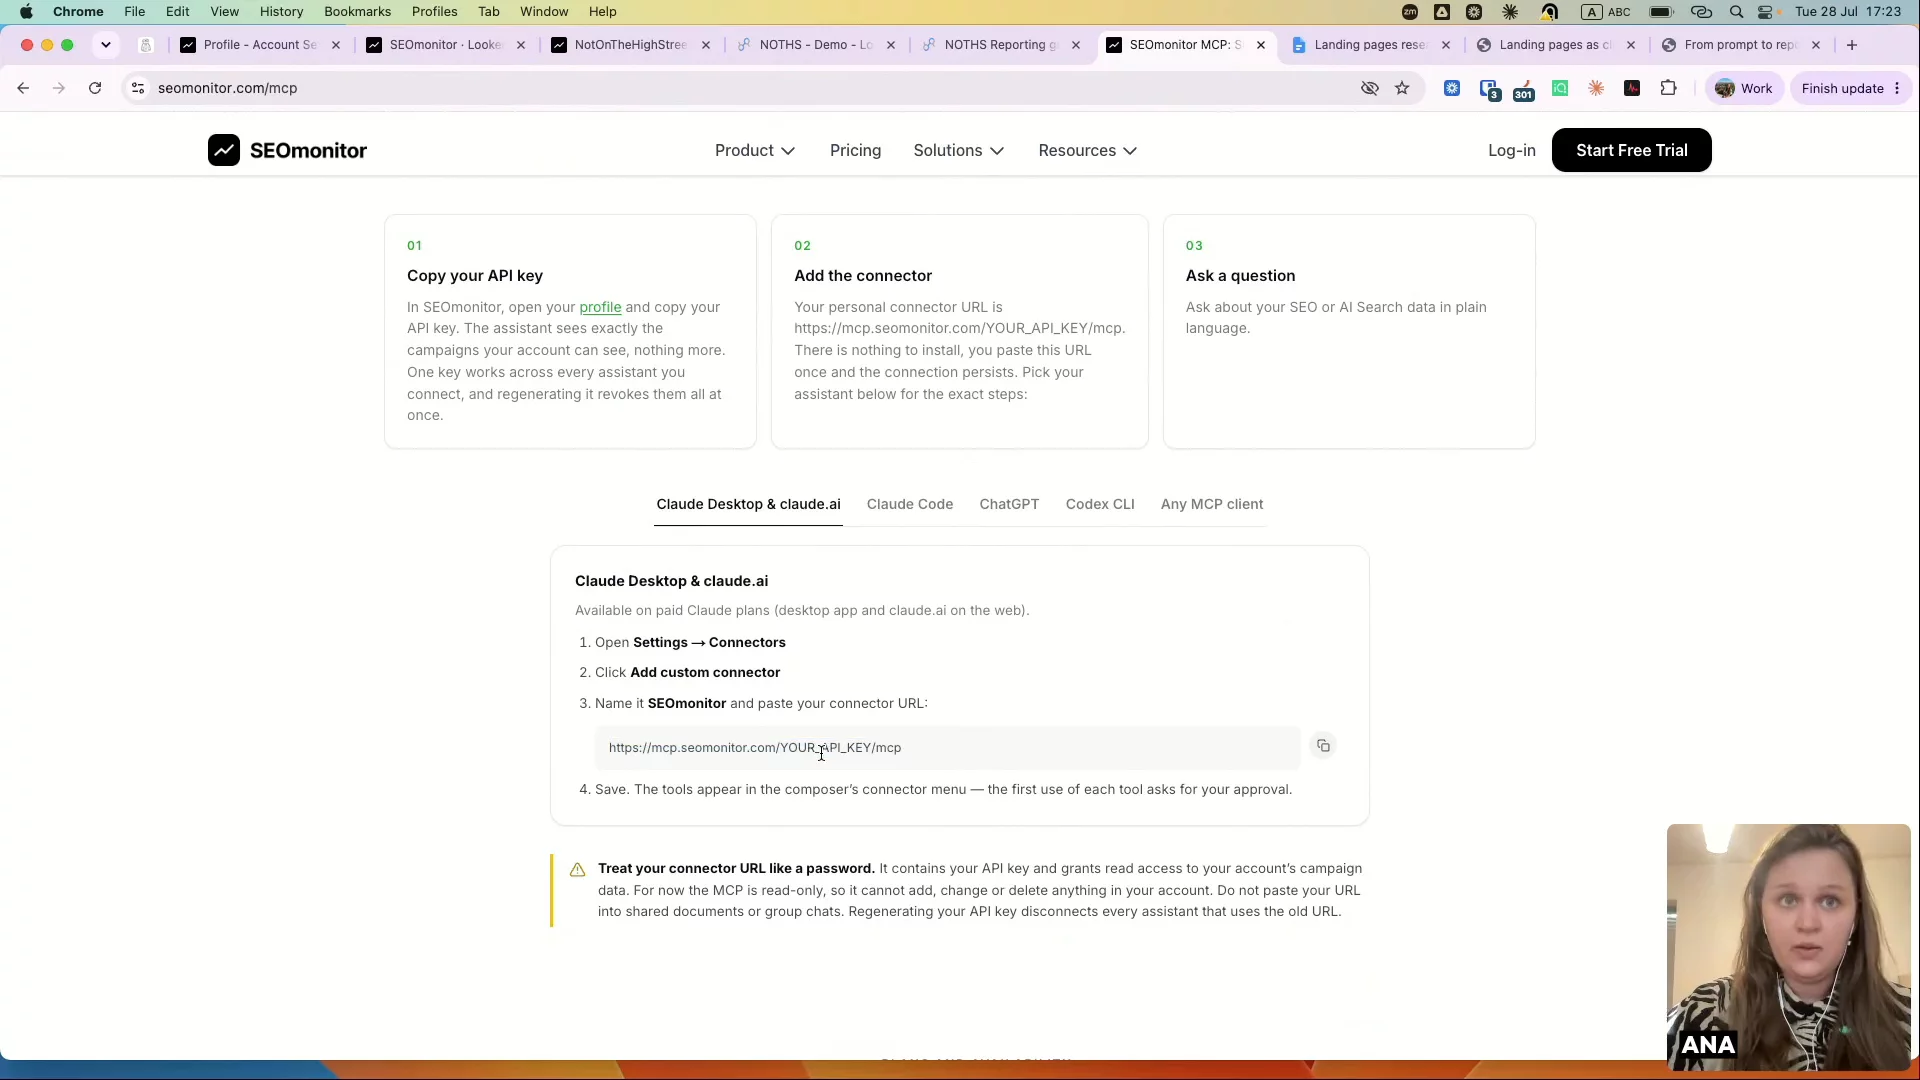Open a new browser tab
Image resolution: width=1920 pixels, height=1080 pixels.
click(1852, 45)
